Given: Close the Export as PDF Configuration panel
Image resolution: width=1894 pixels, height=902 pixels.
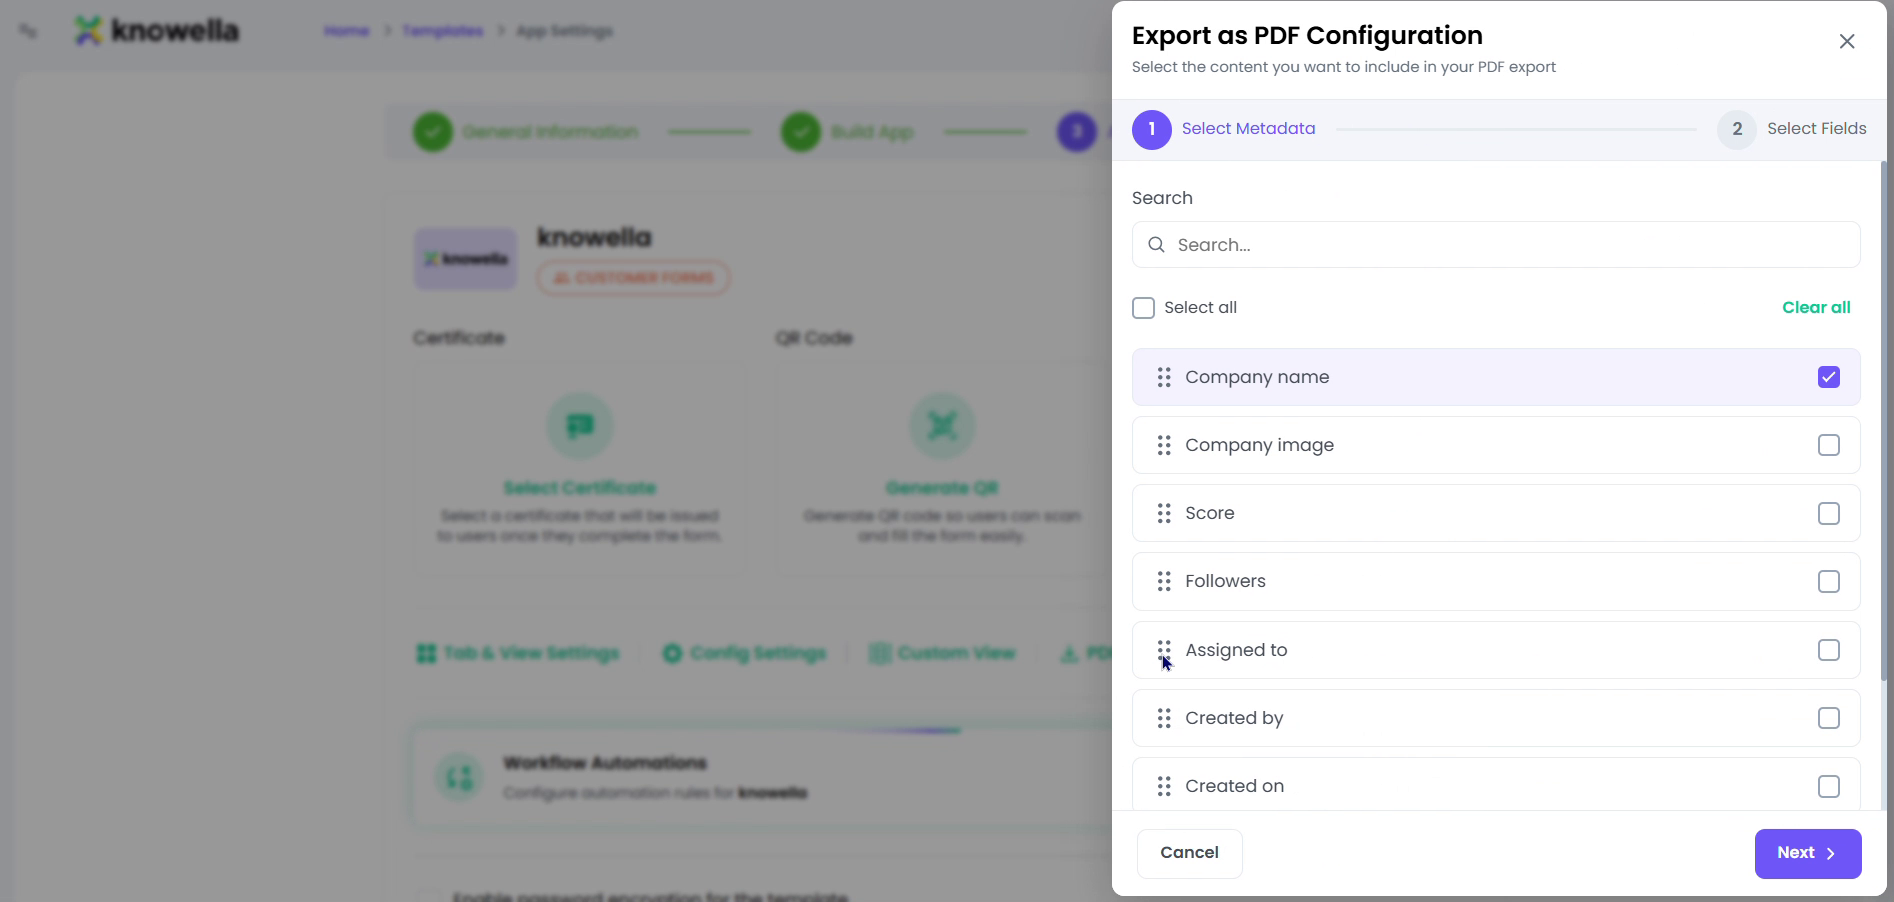Looking at the screenshot, I should pyautogui.click(x=1847, y=41).
